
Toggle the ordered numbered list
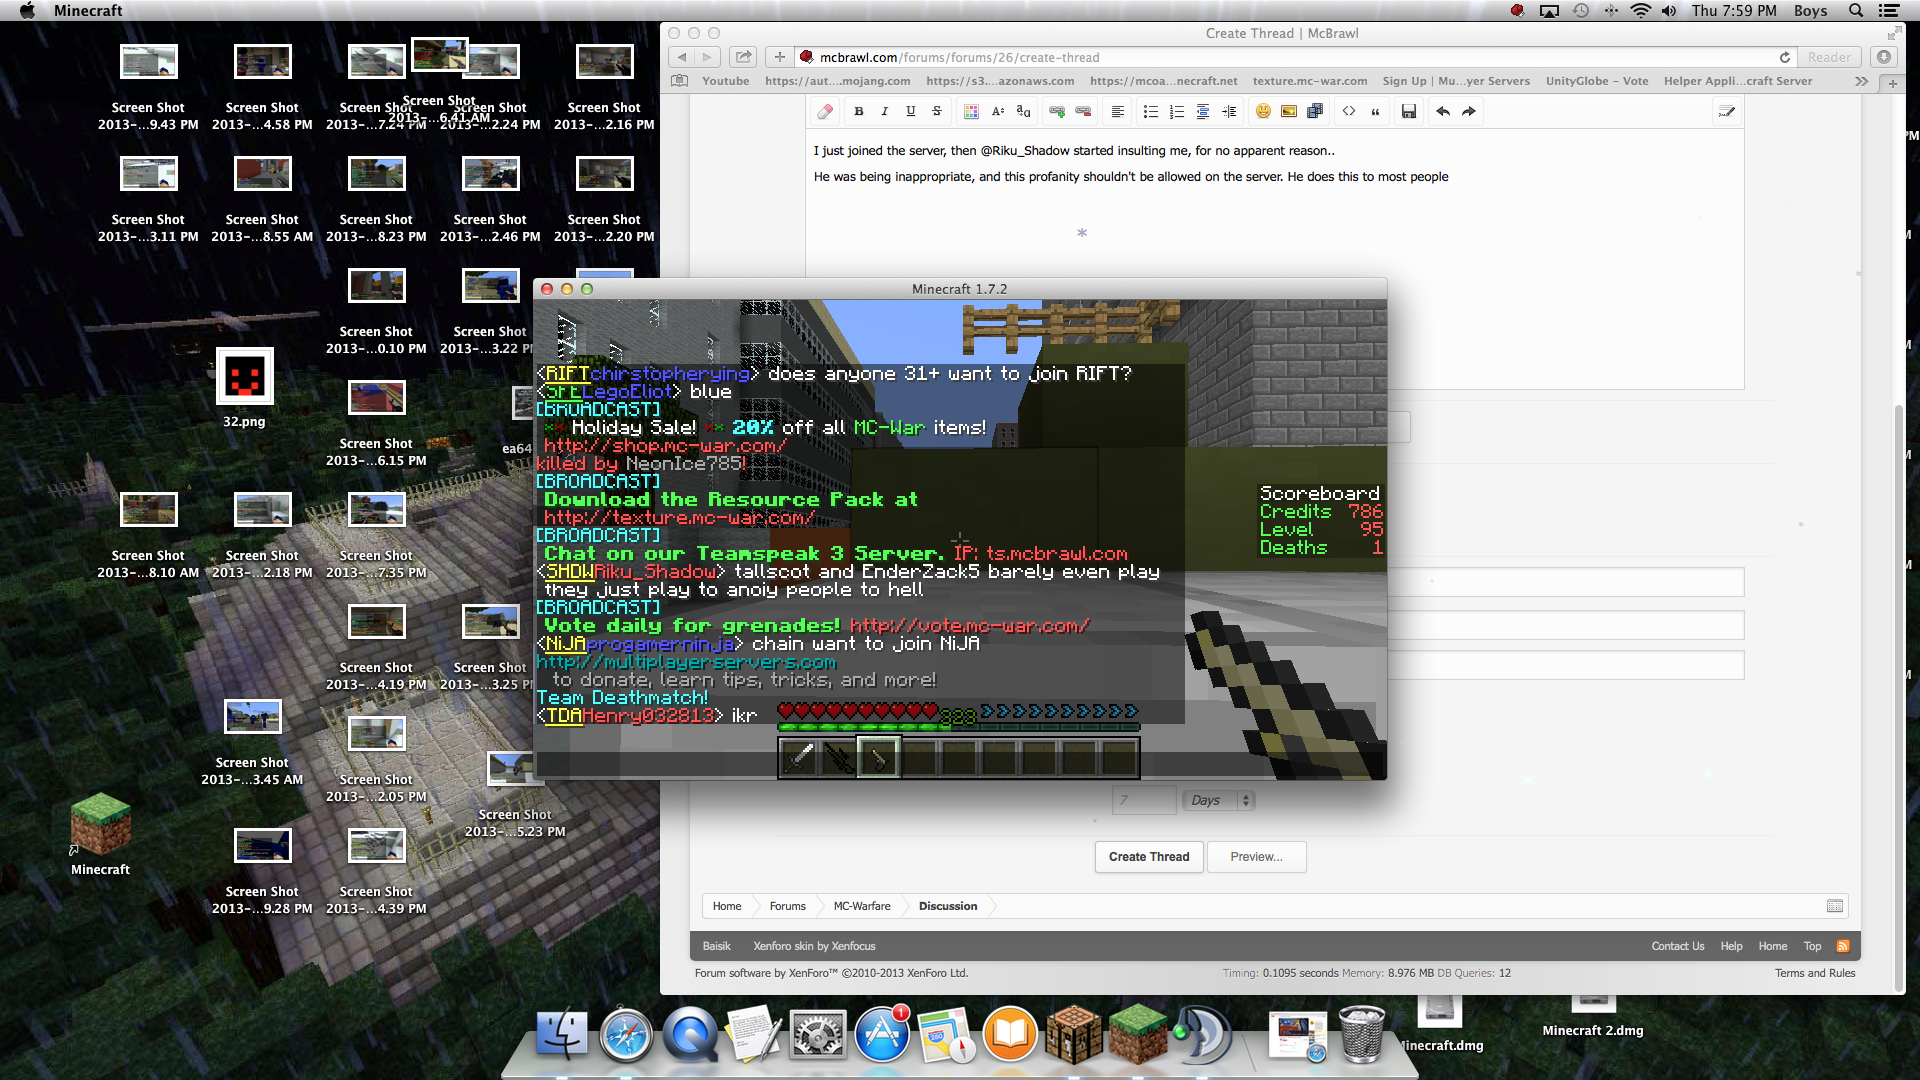click(1177, 112)
